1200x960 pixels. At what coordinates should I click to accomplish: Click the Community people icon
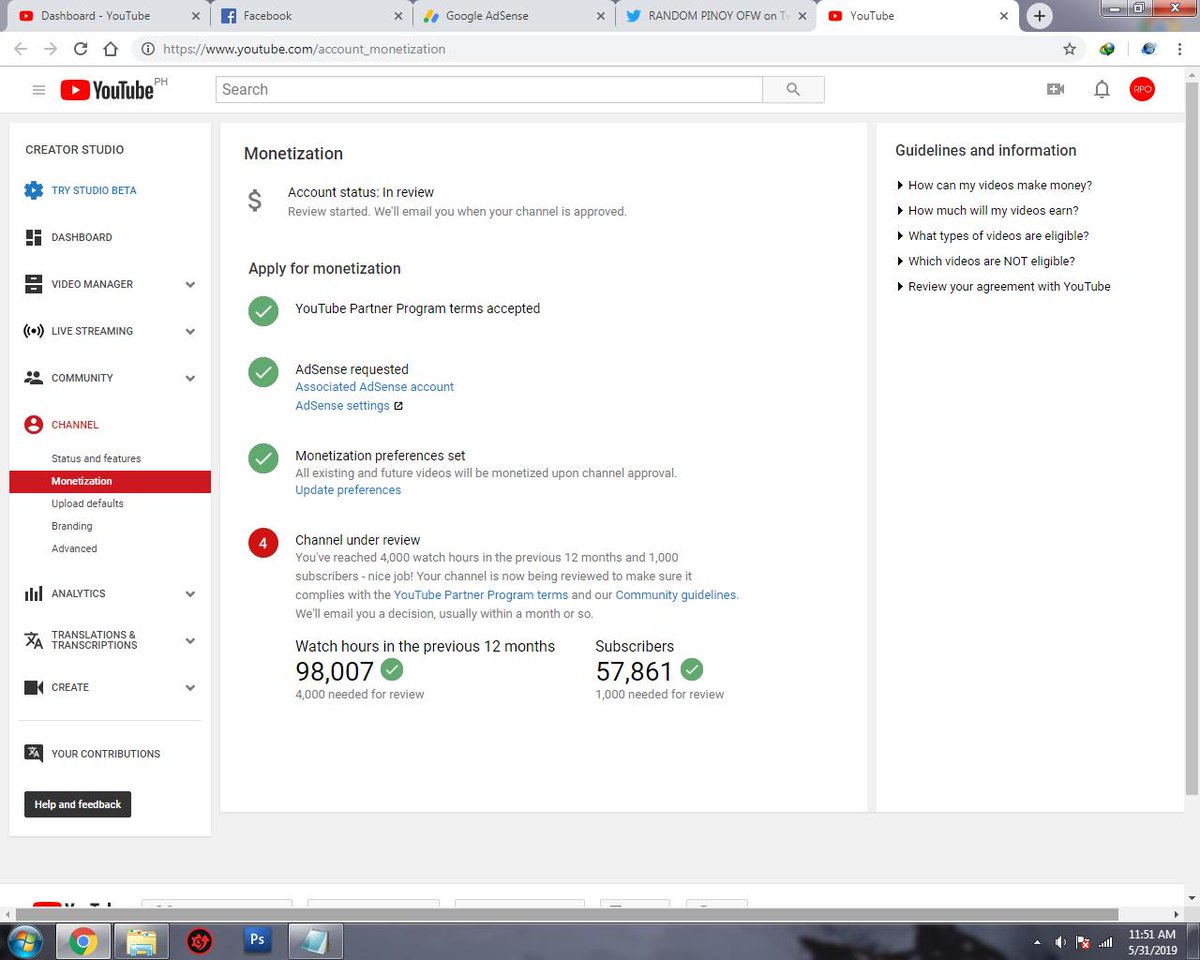[33, 378]
